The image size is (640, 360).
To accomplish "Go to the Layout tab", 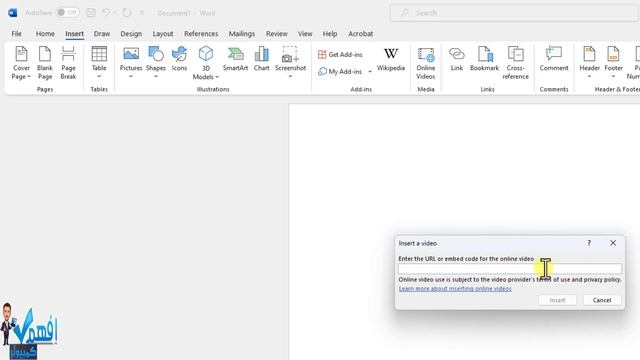I will pos(163,34).
